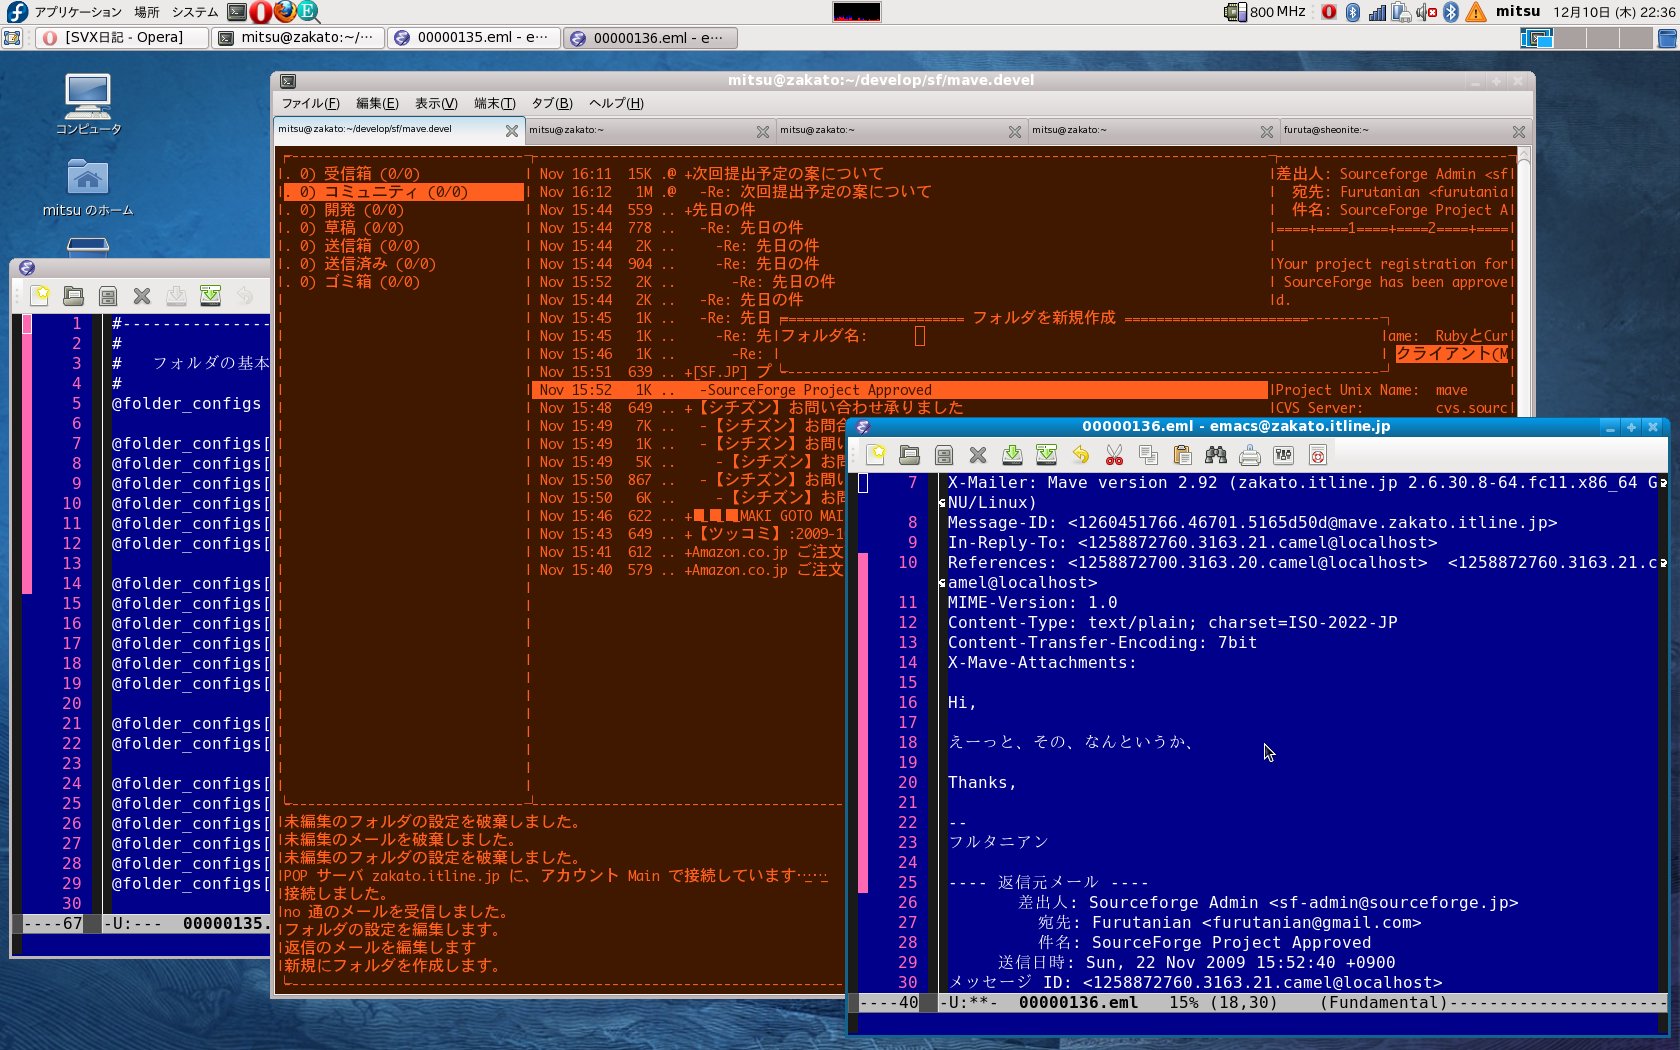Click the show desktop button in the taskbar
This screenshot has height=1050, width=1680.
(12, 38)
